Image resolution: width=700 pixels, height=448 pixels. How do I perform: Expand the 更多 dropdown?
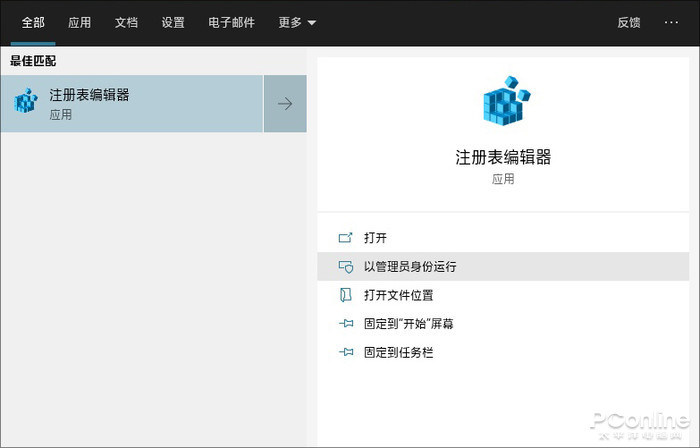297,22
